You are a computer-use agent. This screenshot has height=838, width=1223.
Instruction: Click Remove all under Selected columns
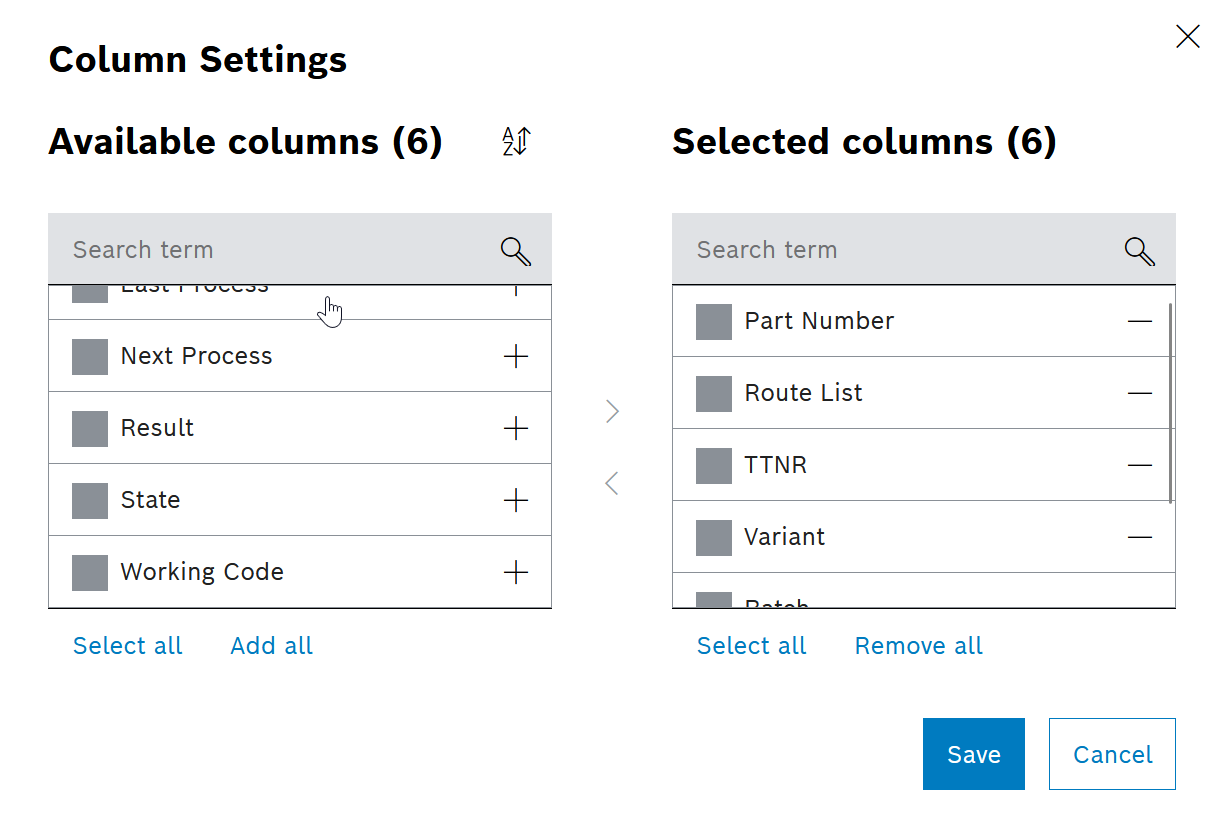pyautogui.click(x=918, y=645)
